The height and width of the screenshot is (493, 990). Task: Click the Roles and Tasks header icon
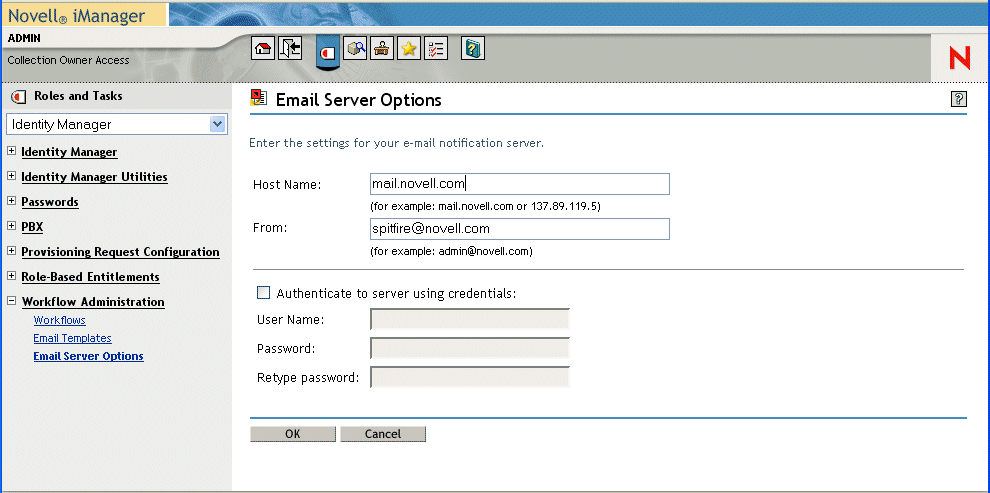pos(20,97)
